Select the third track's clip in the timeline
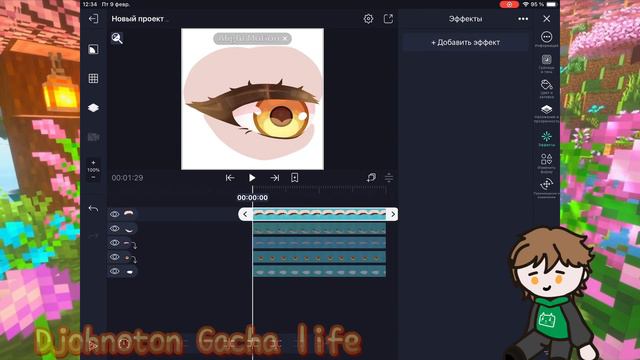Screen dimensions: 640x360 pos(319,243)
